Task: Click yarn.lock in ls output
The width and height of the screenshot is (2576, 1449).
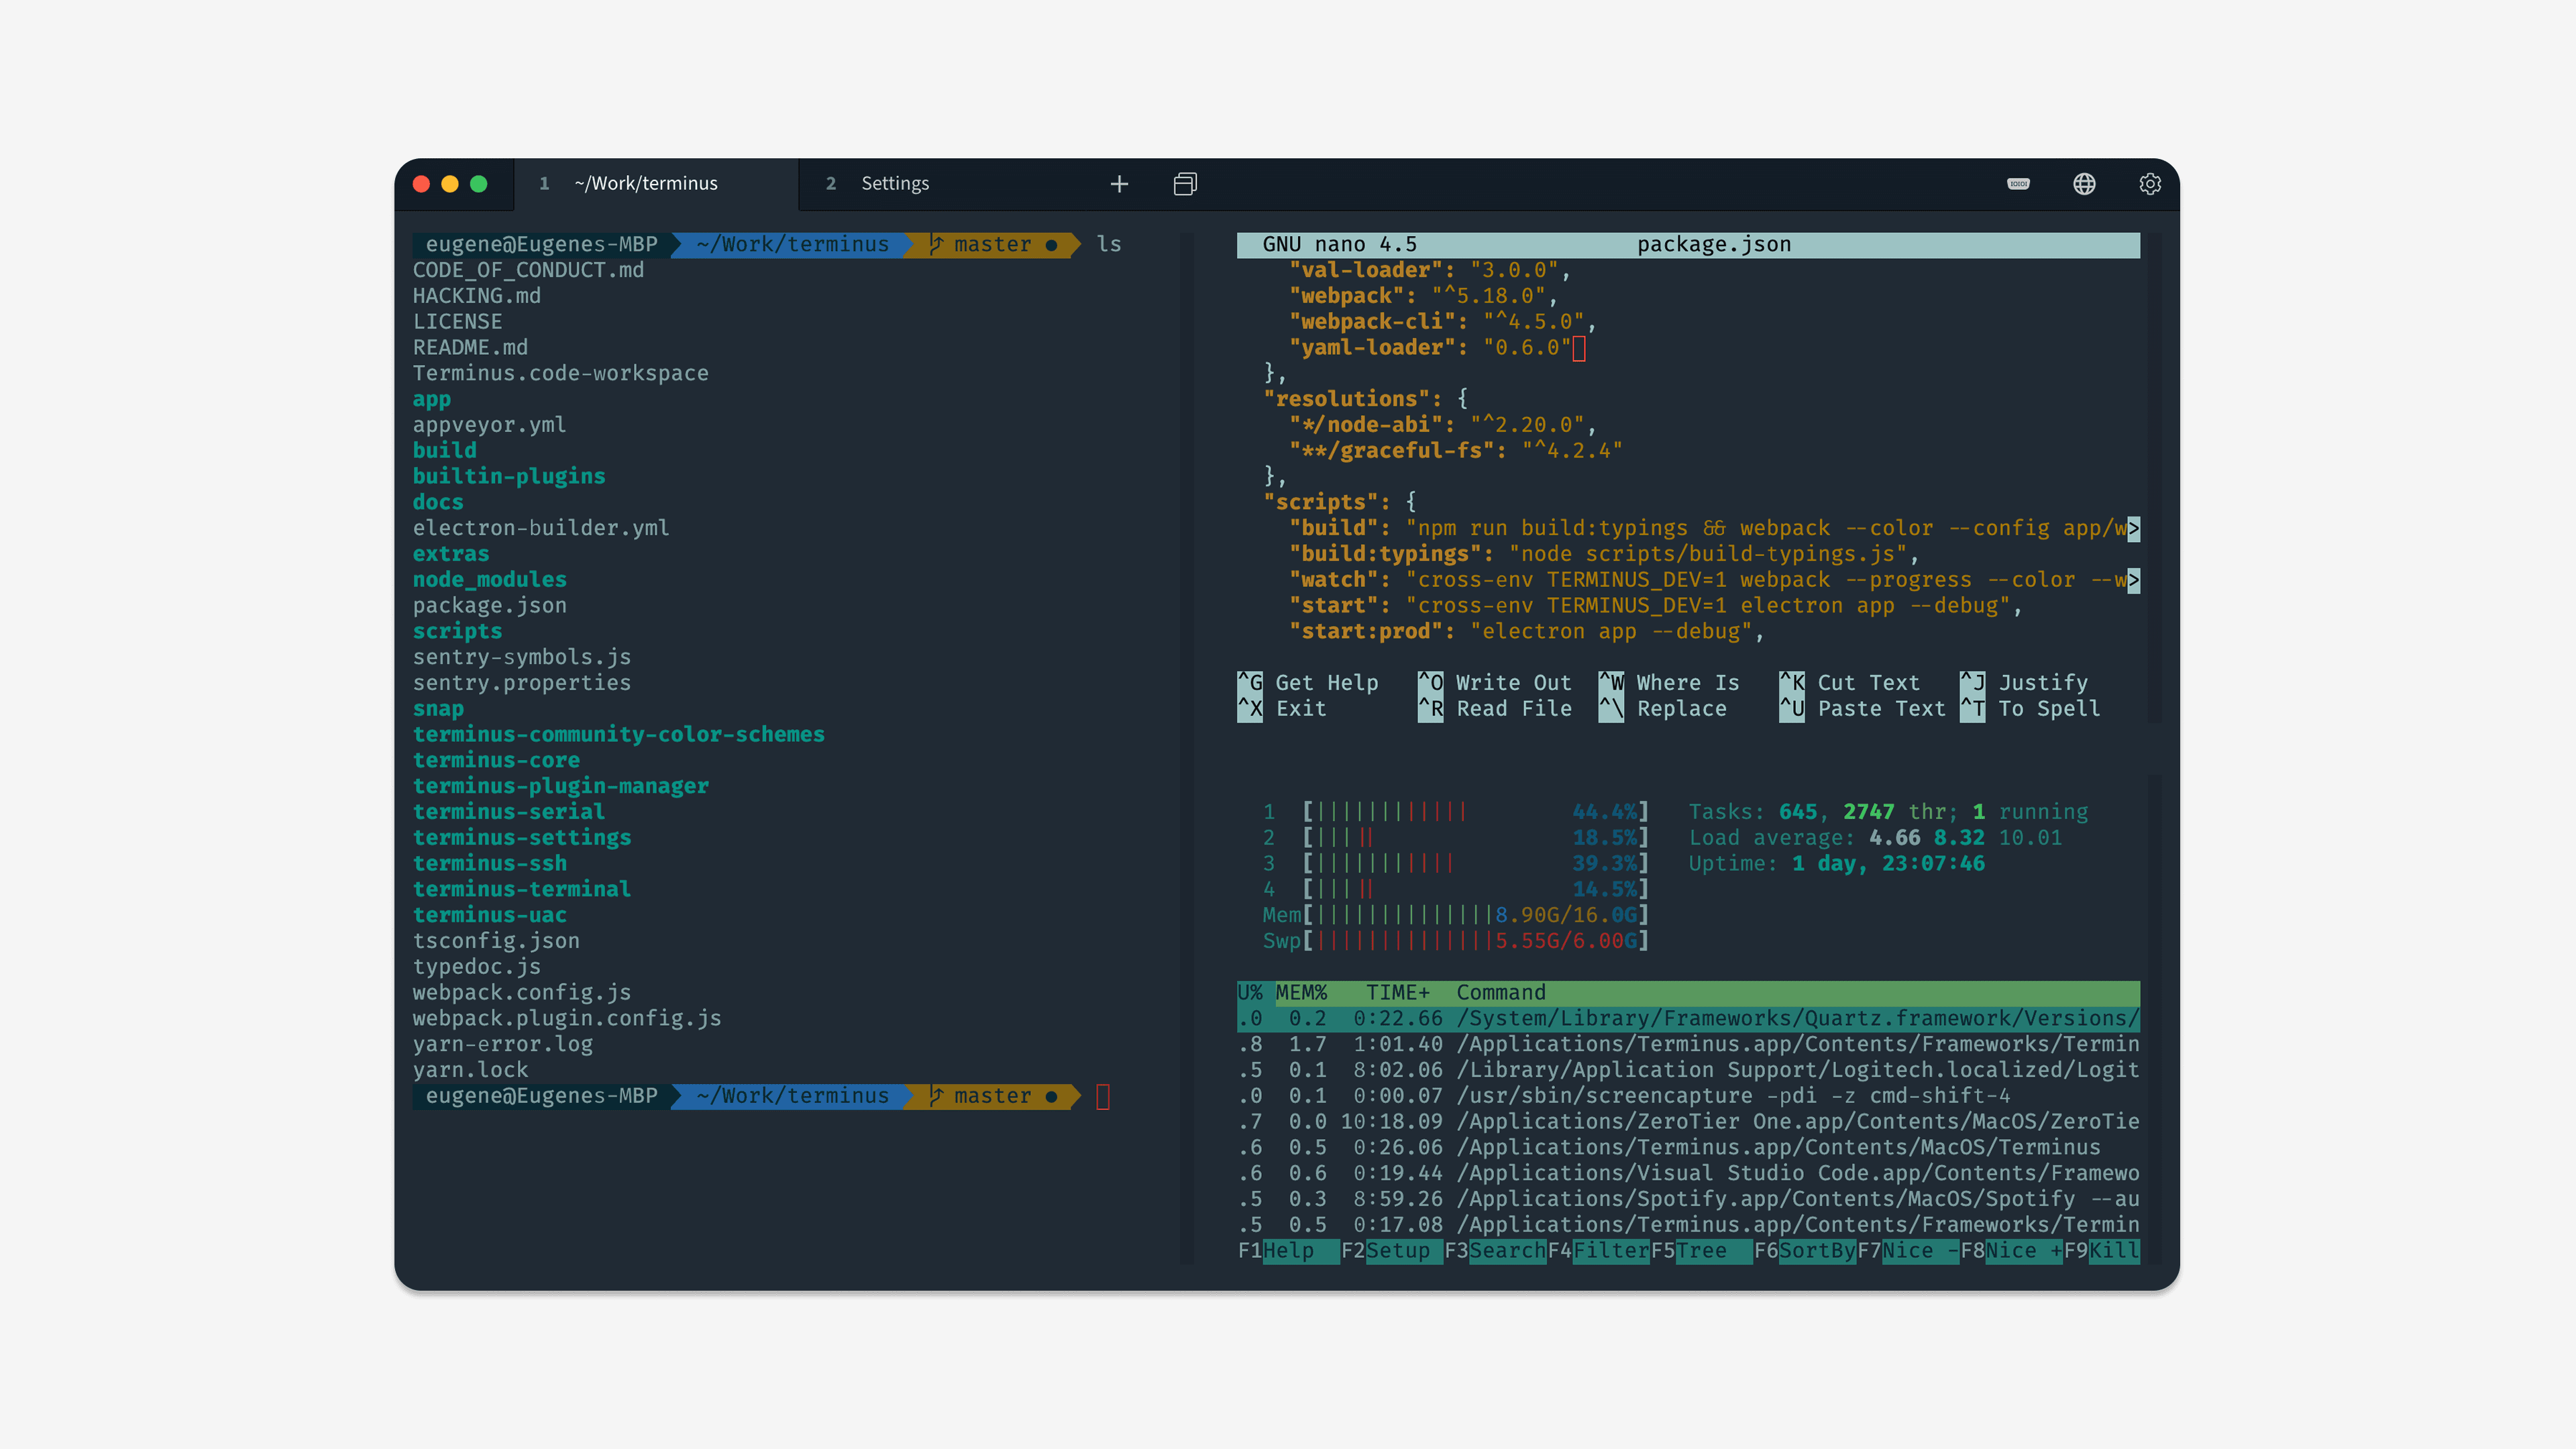Action: point(470,1070)
